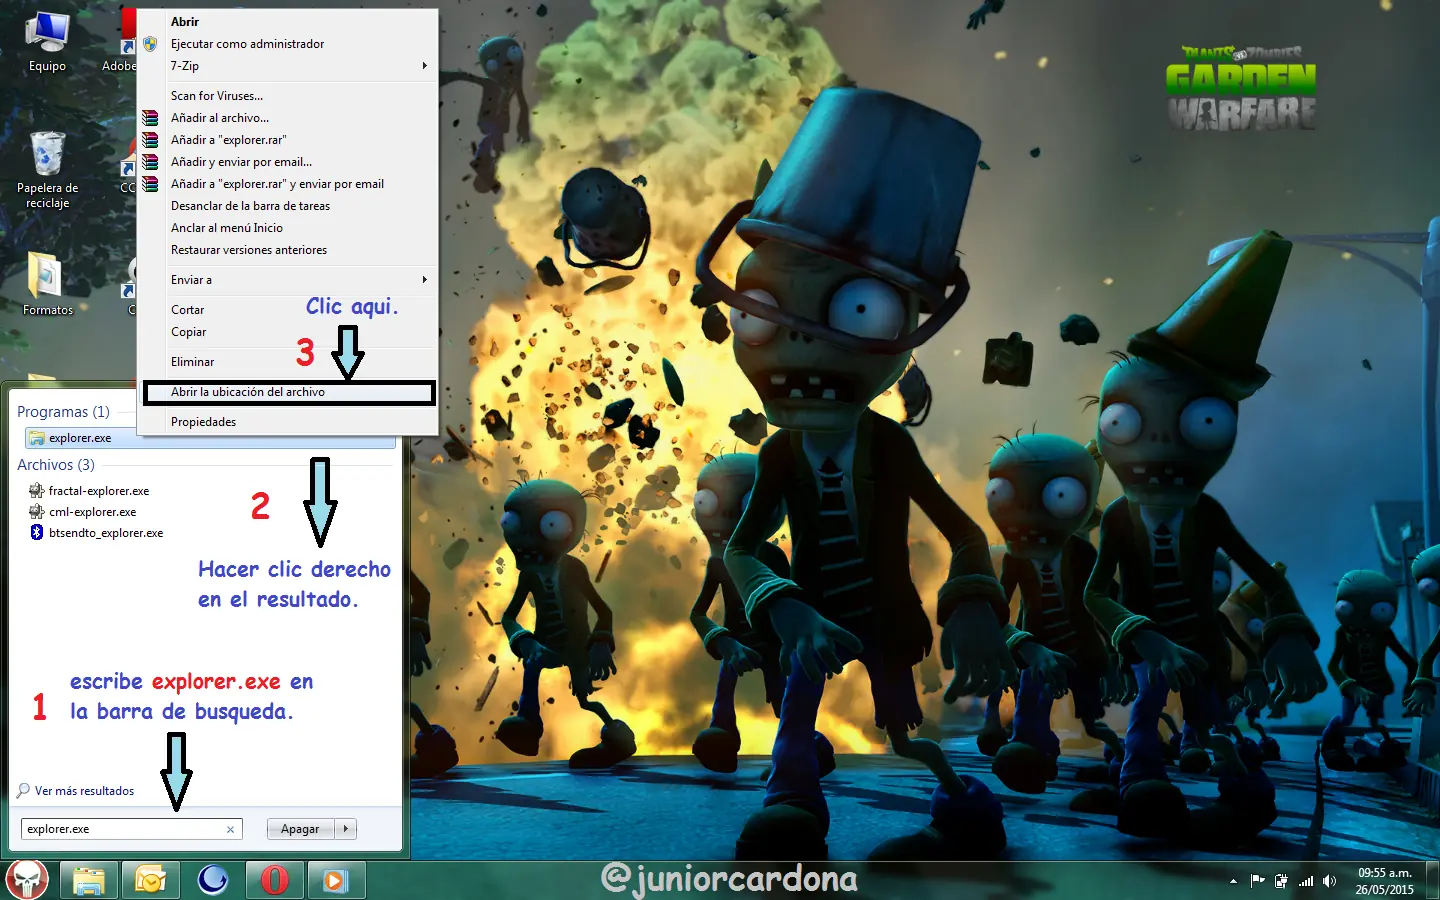The image size is (1440, 900).
Task: Select Restaurar versiones anteriores
Action: coord(288,250)
